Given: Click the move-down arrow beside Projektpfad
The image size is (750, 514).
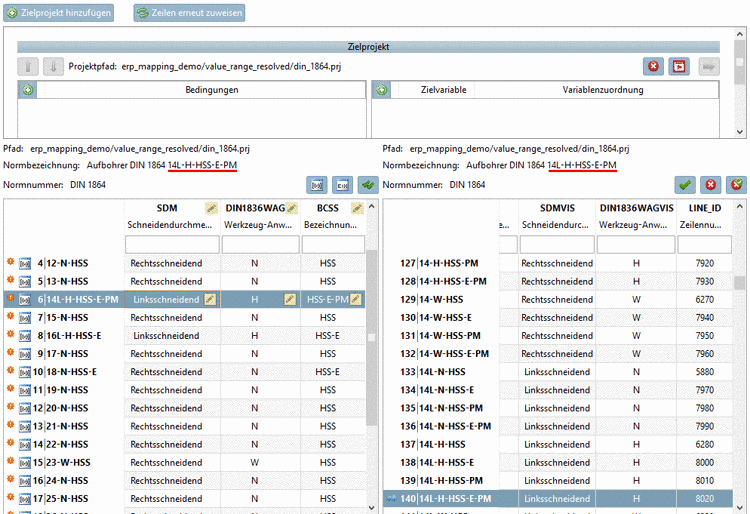Looking at the screenshot, I should [x=53, y=66].
